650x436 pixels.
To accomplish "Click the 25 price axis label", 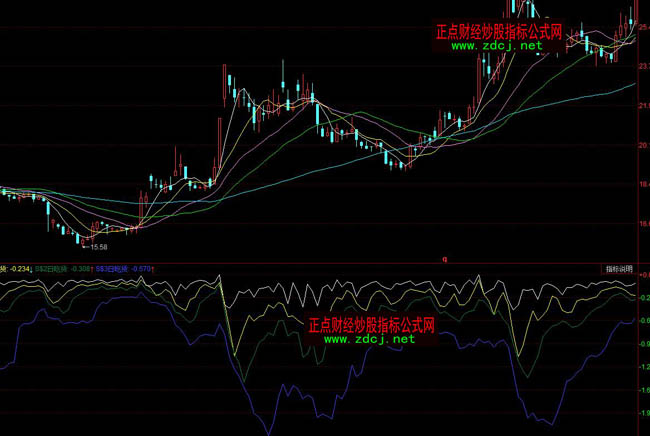I will 643,28.
